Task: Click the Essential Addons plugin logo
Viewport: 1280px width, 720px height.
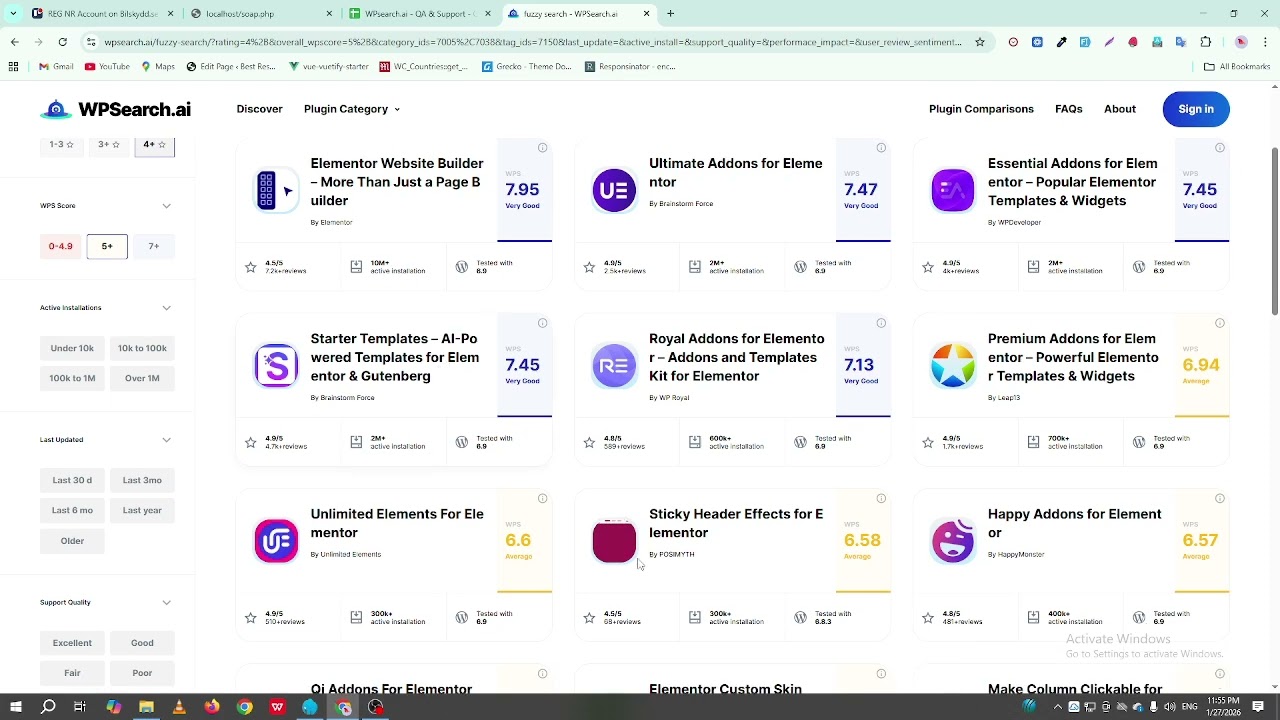Action: click(x=953, y=190)
